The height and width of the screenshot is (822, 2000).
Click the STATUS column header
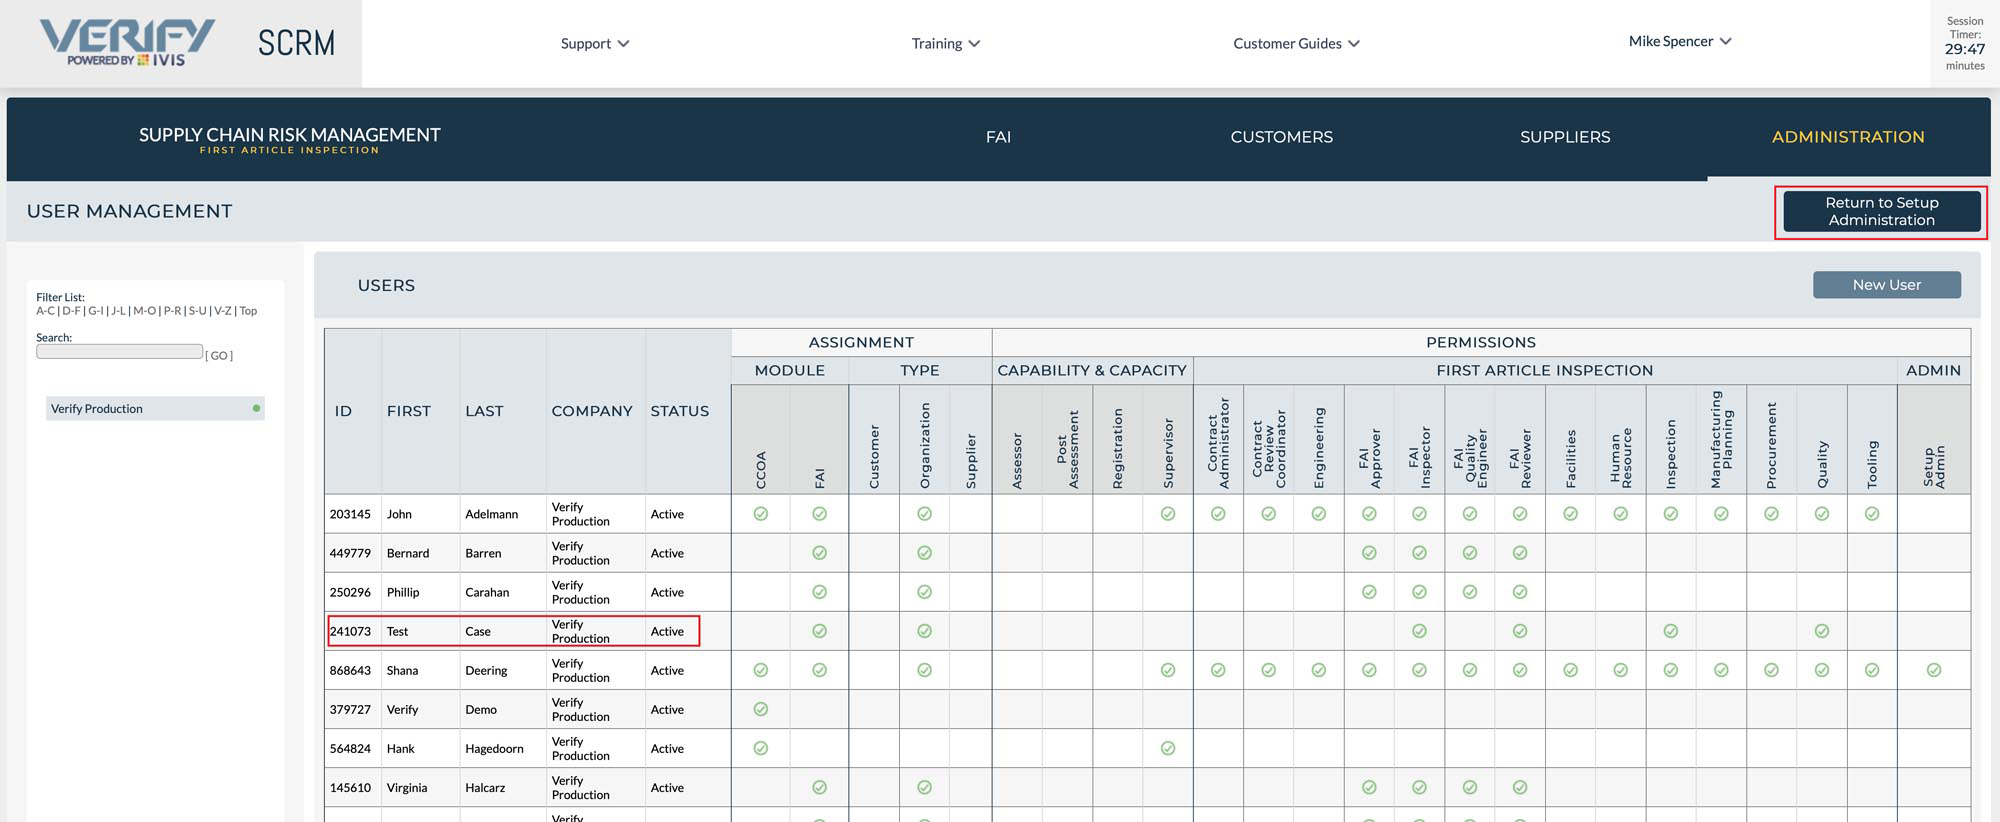(x=680, y=411)
